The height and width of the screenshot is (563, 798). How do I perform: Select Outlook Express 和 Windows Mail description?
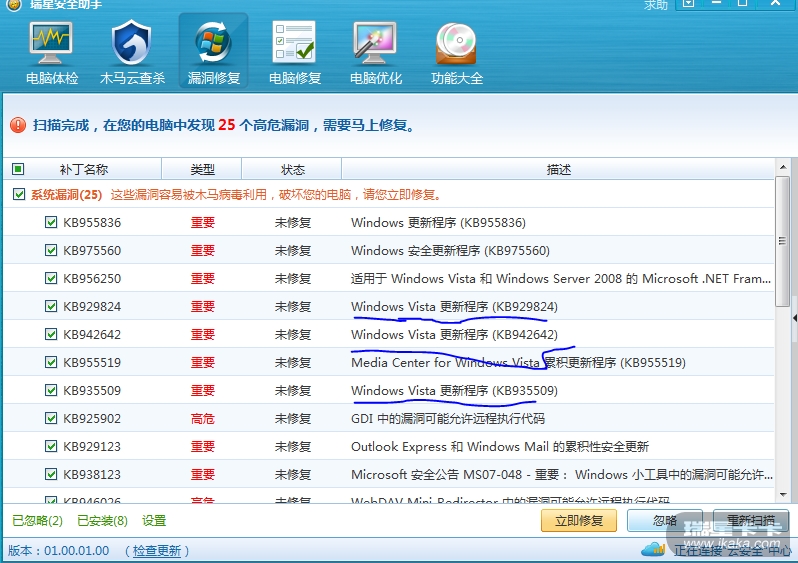click(500, 446)
